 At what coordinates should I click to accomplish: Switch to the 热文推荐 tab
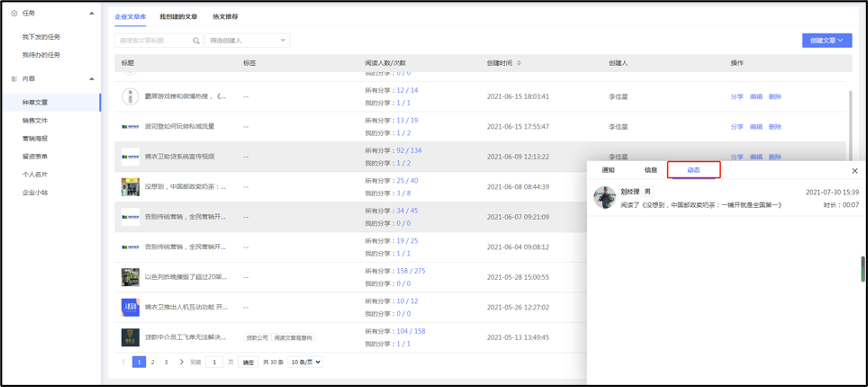pos(225,17)
